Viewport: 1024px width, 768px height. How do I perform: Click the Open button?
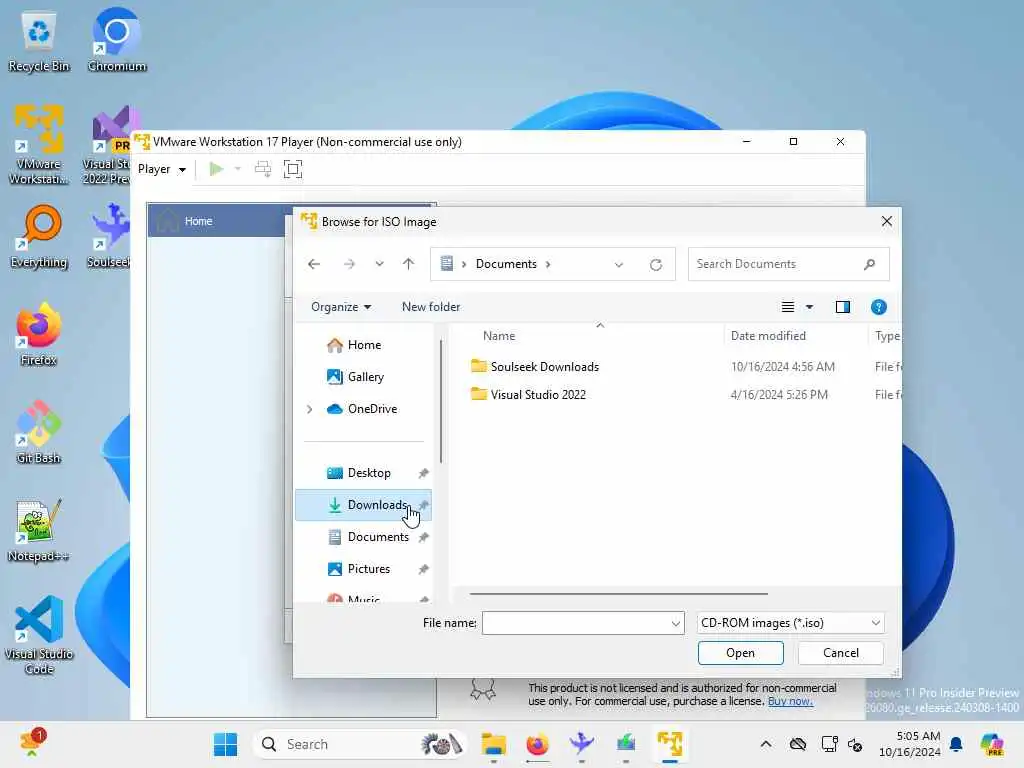[741, 653]
